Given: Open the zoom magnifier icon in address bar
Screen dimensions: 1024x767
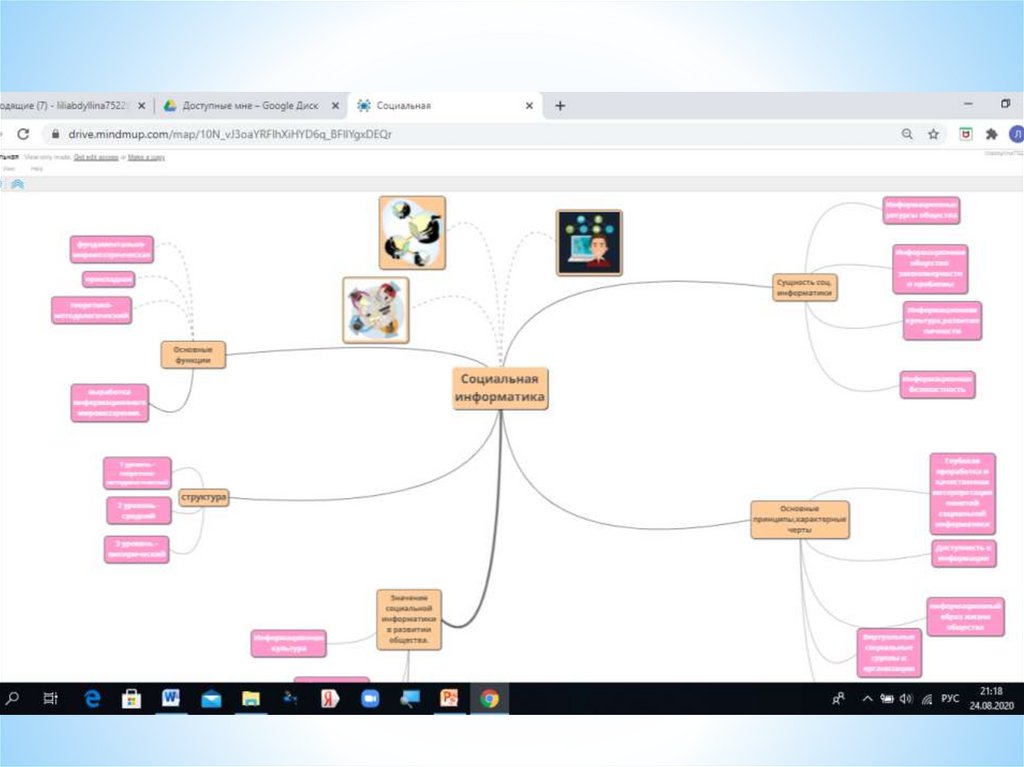Looking at the screenshot, I should pyautogui.click(x=907, y=134).
